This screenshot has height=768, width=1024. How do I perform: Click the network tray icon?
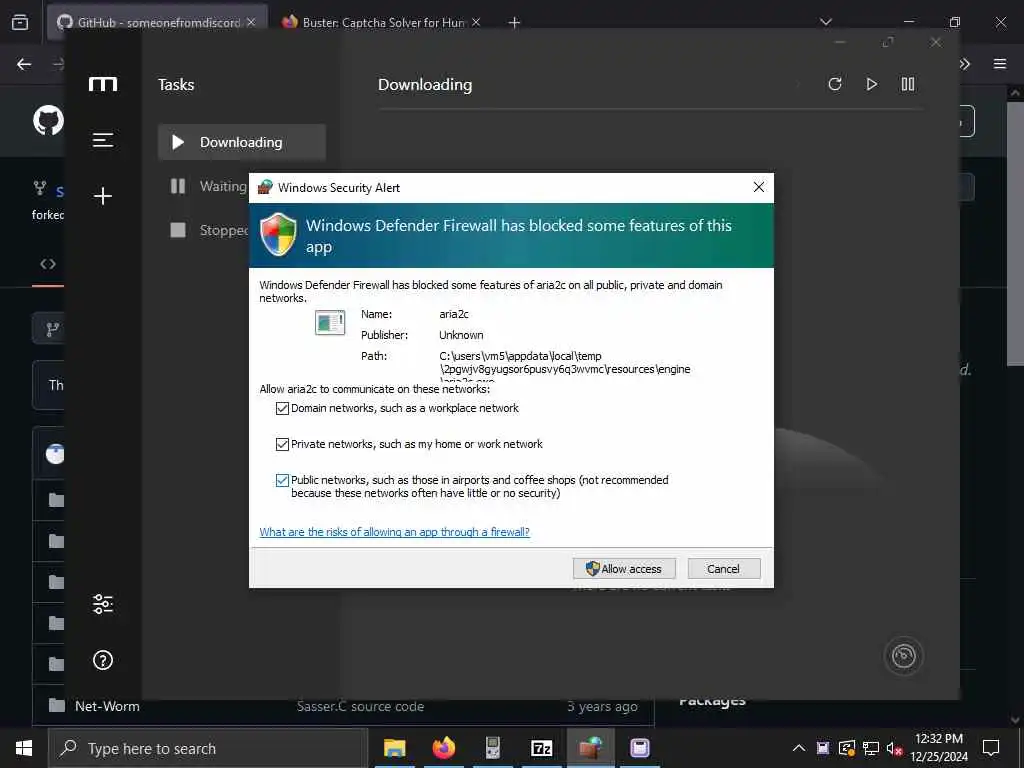click(871, 748)
